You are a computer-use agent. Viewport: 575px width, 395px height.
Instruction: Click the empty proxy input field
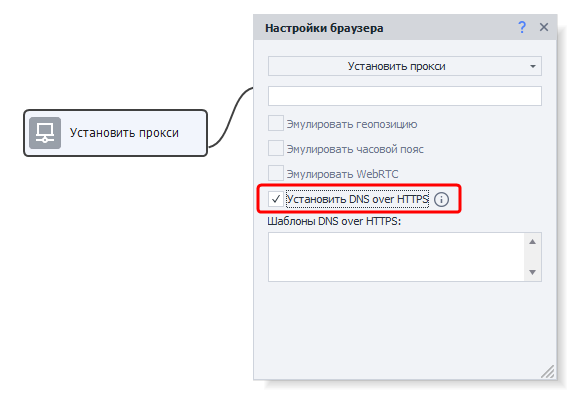(x=404, y=96)
